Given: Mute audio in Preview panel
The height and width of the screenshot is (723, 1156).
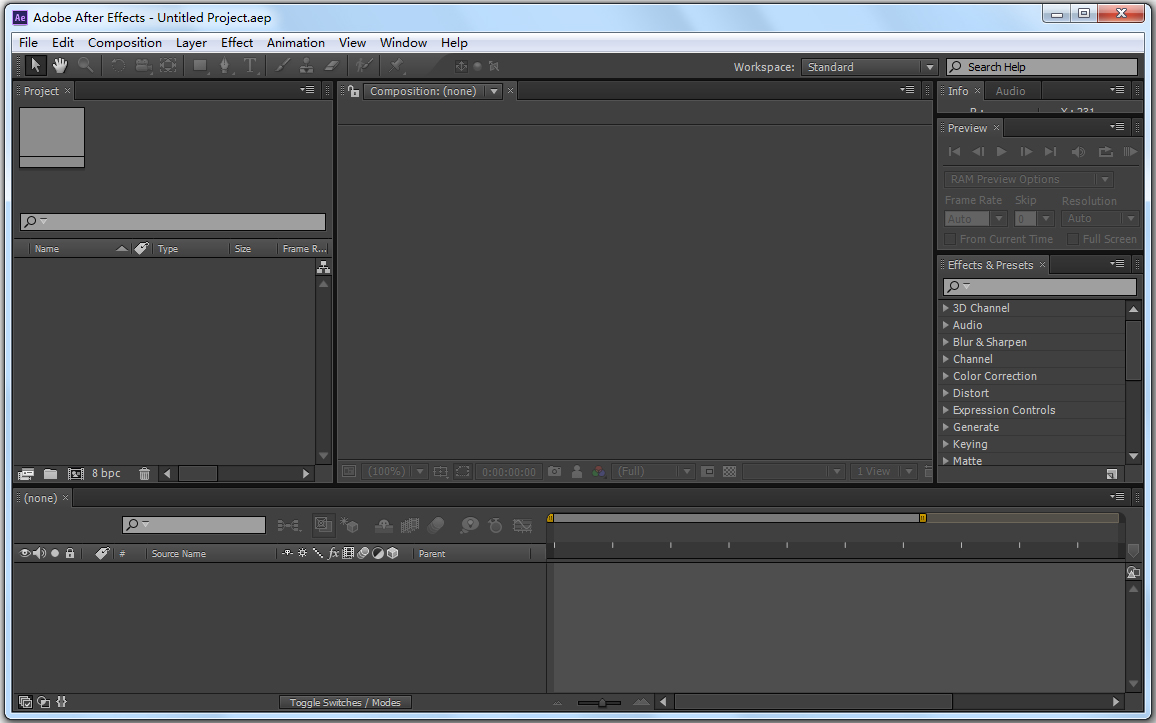Looking at the screenshot, I should [x=1078, y=152].
